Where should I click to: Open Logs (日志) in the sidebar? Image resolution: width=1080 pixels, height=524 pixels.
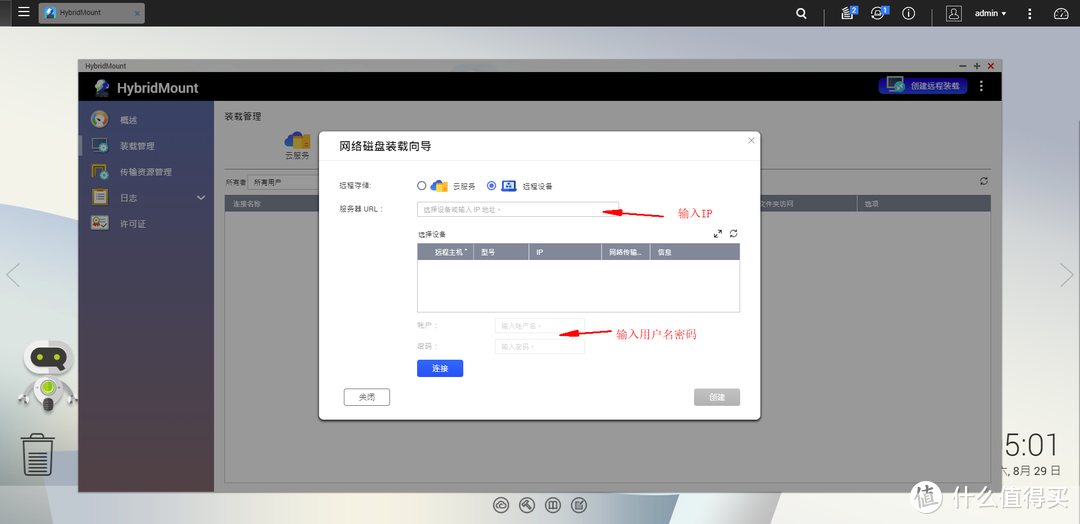(129, 198)
